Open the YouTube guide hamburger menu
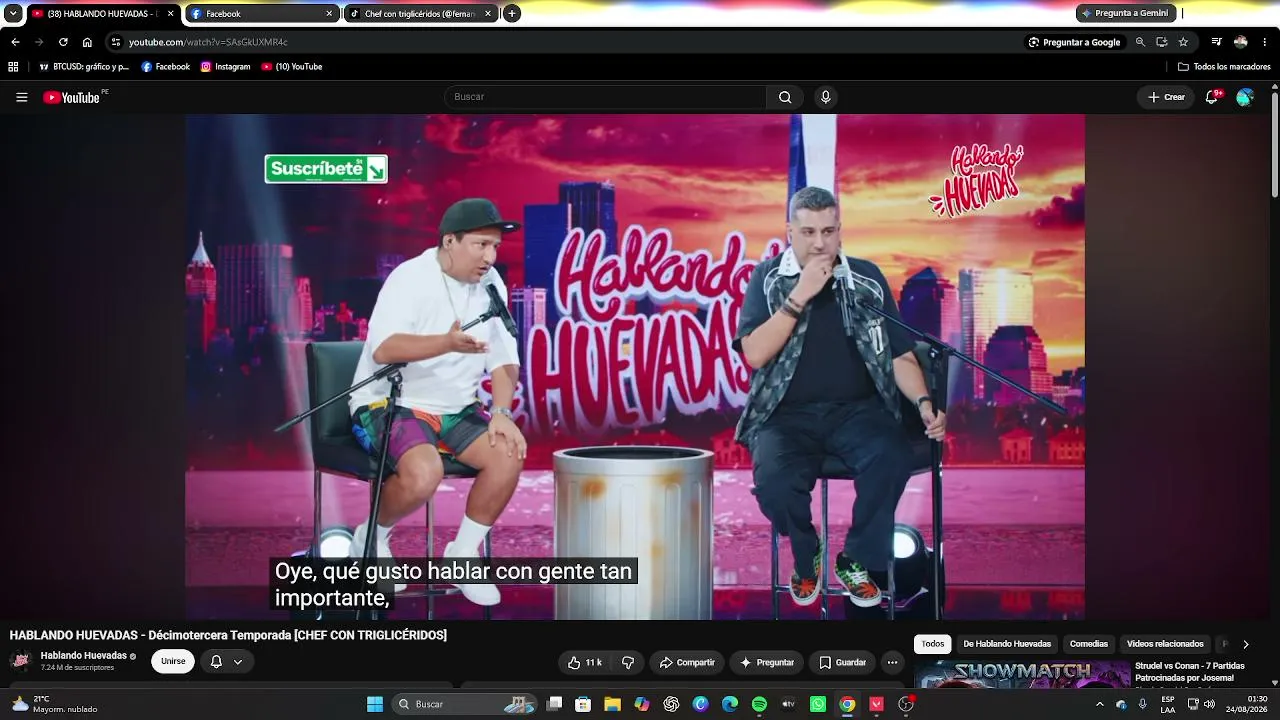The image size is (1280, 720). pyautogui.click(x=21, y=97)
